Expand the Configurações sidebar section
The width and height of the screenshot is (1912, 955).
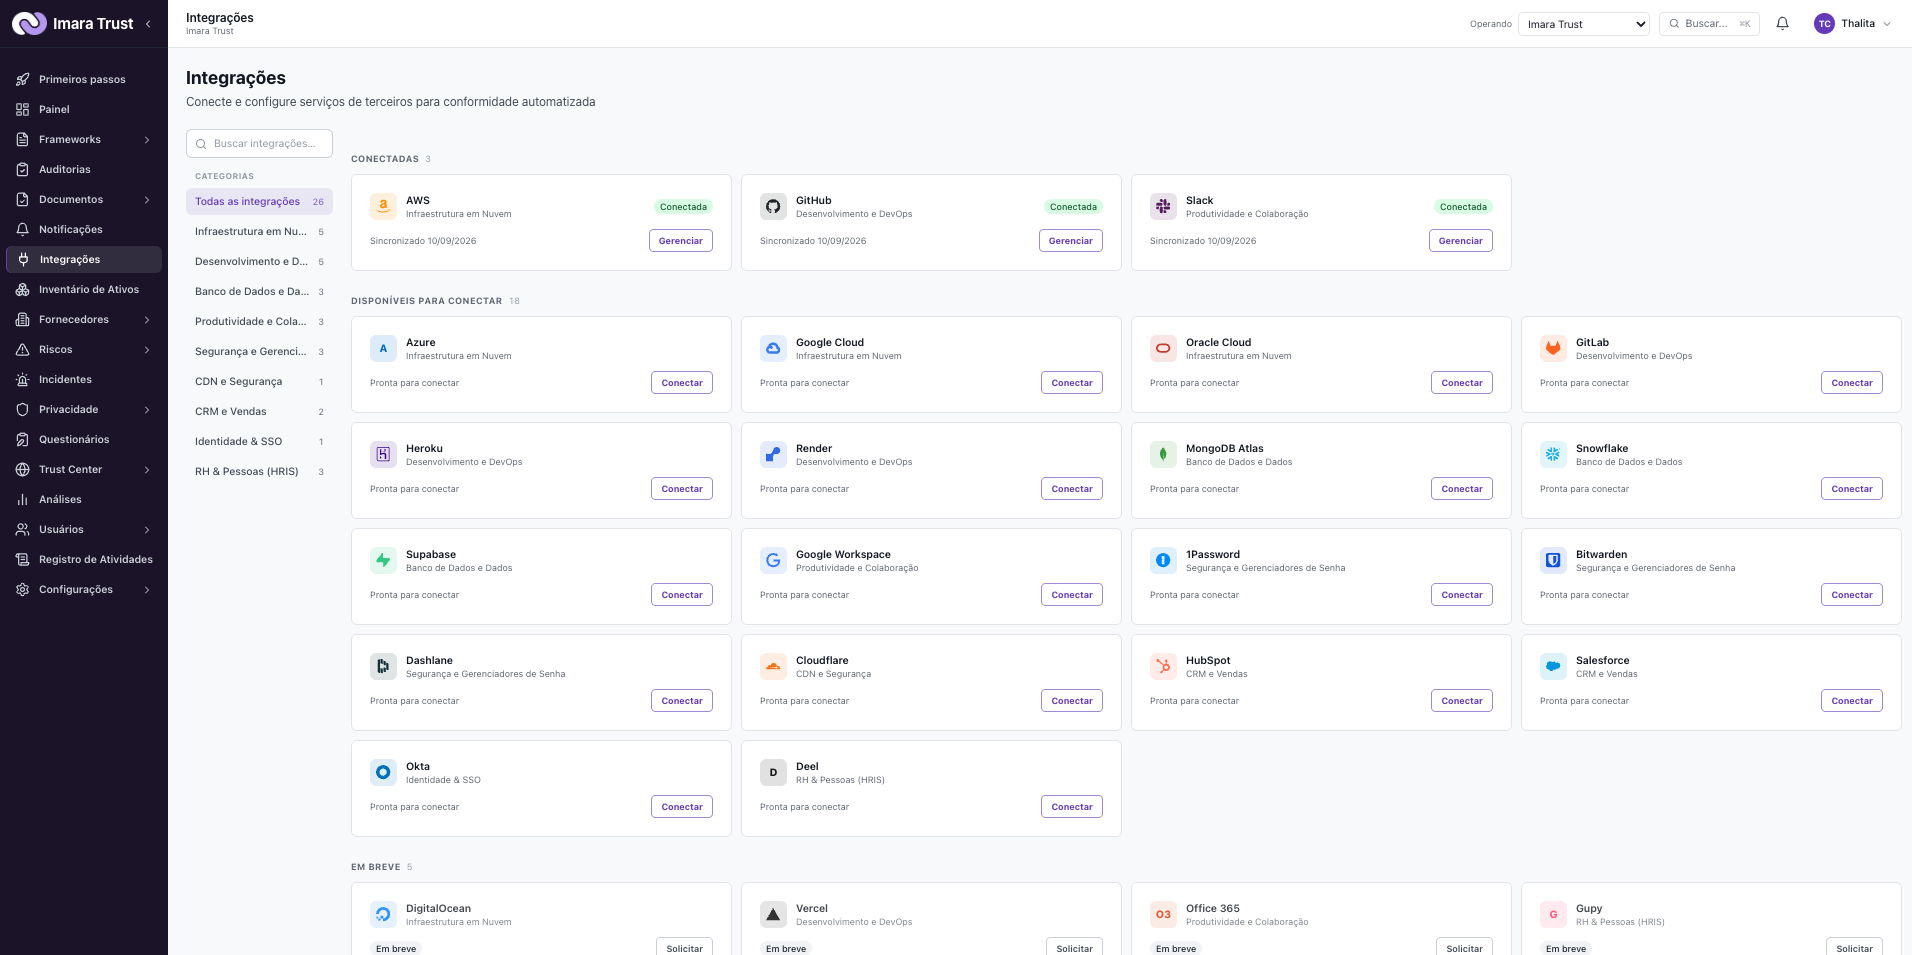(84, 590)
